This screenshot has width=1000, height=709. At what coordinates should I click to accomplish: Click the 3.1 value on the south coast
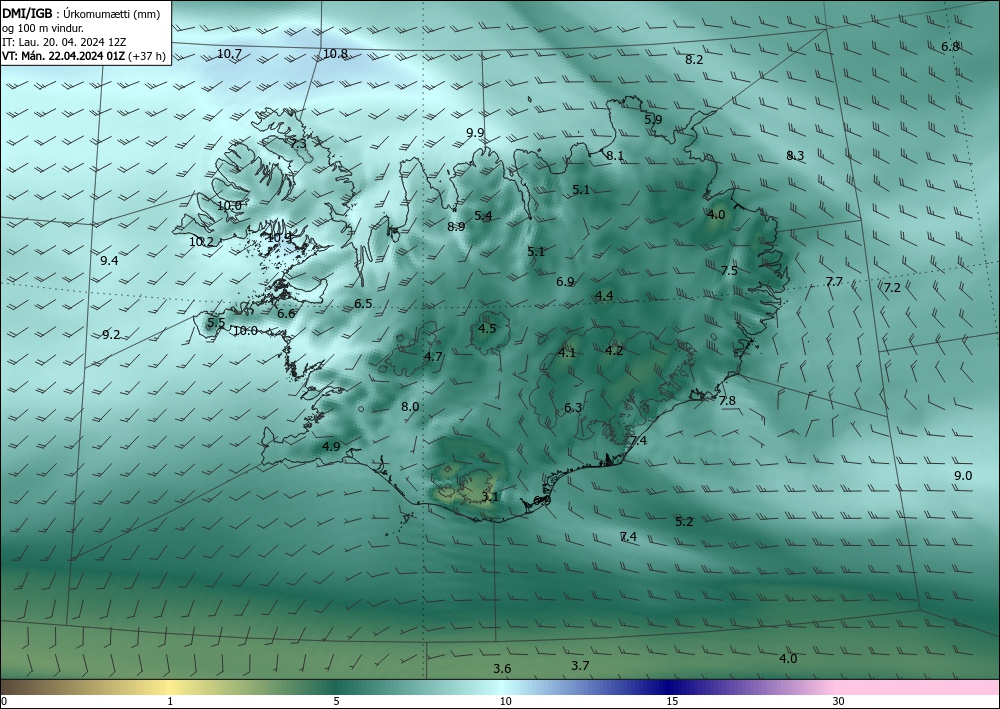tap(489, 496)
